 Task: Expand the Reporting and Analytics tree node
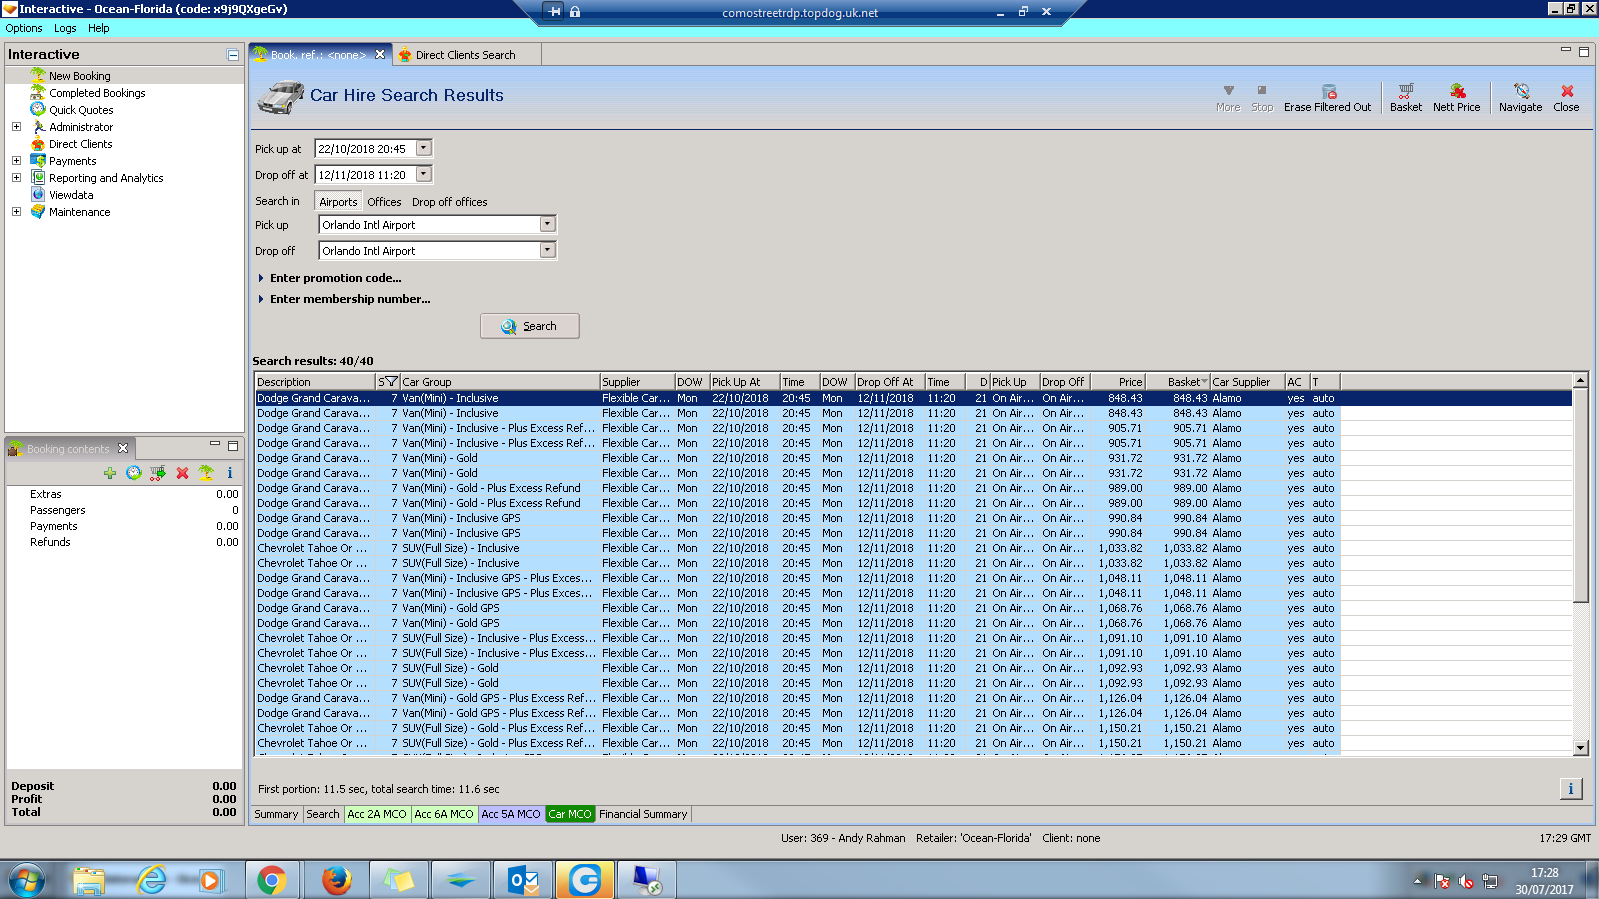click(x=16, y=178)
